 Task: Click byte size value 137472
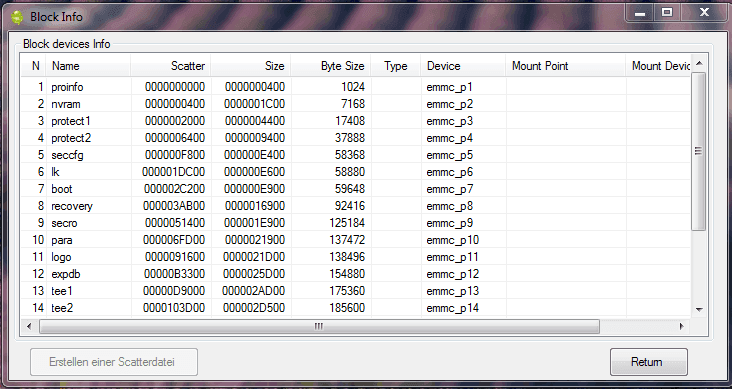(347, 240)
